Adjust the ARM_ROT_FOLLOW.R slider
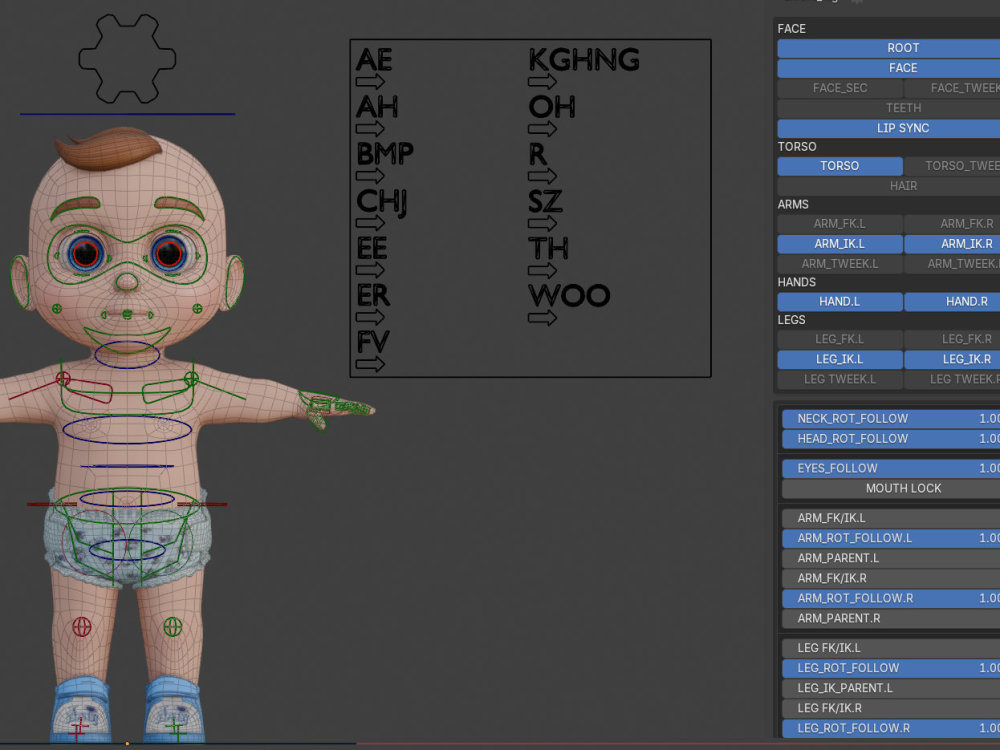 [x=891, y=599]
